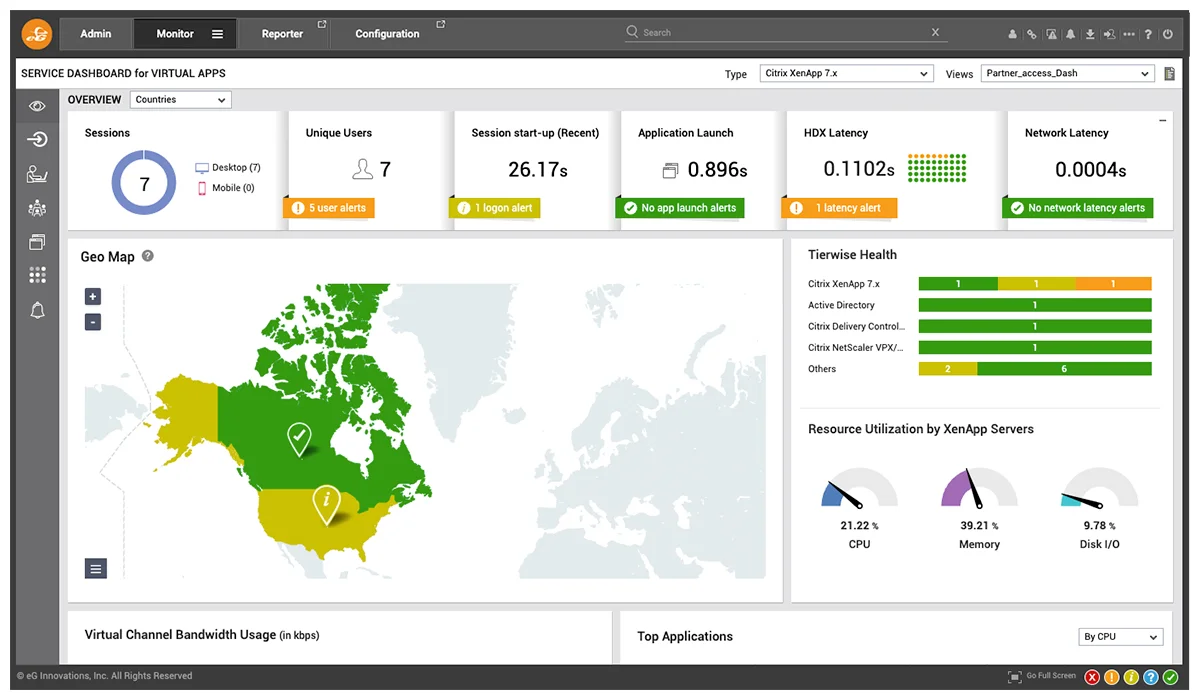1200x700 pixels.
Task: Click the Sessions donut chart
Action: (x=144, y=183)
